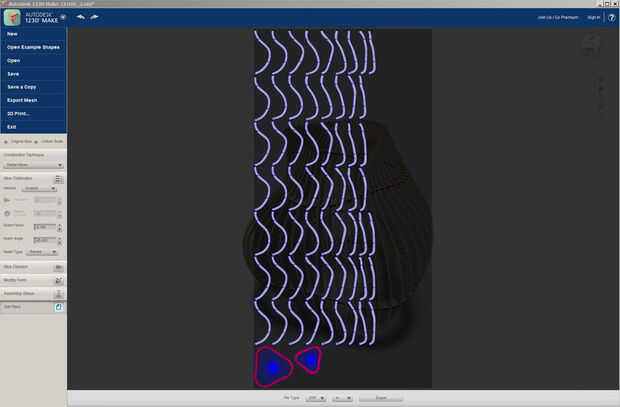Click the Join Us / Go Premium link

click(558, 17)
